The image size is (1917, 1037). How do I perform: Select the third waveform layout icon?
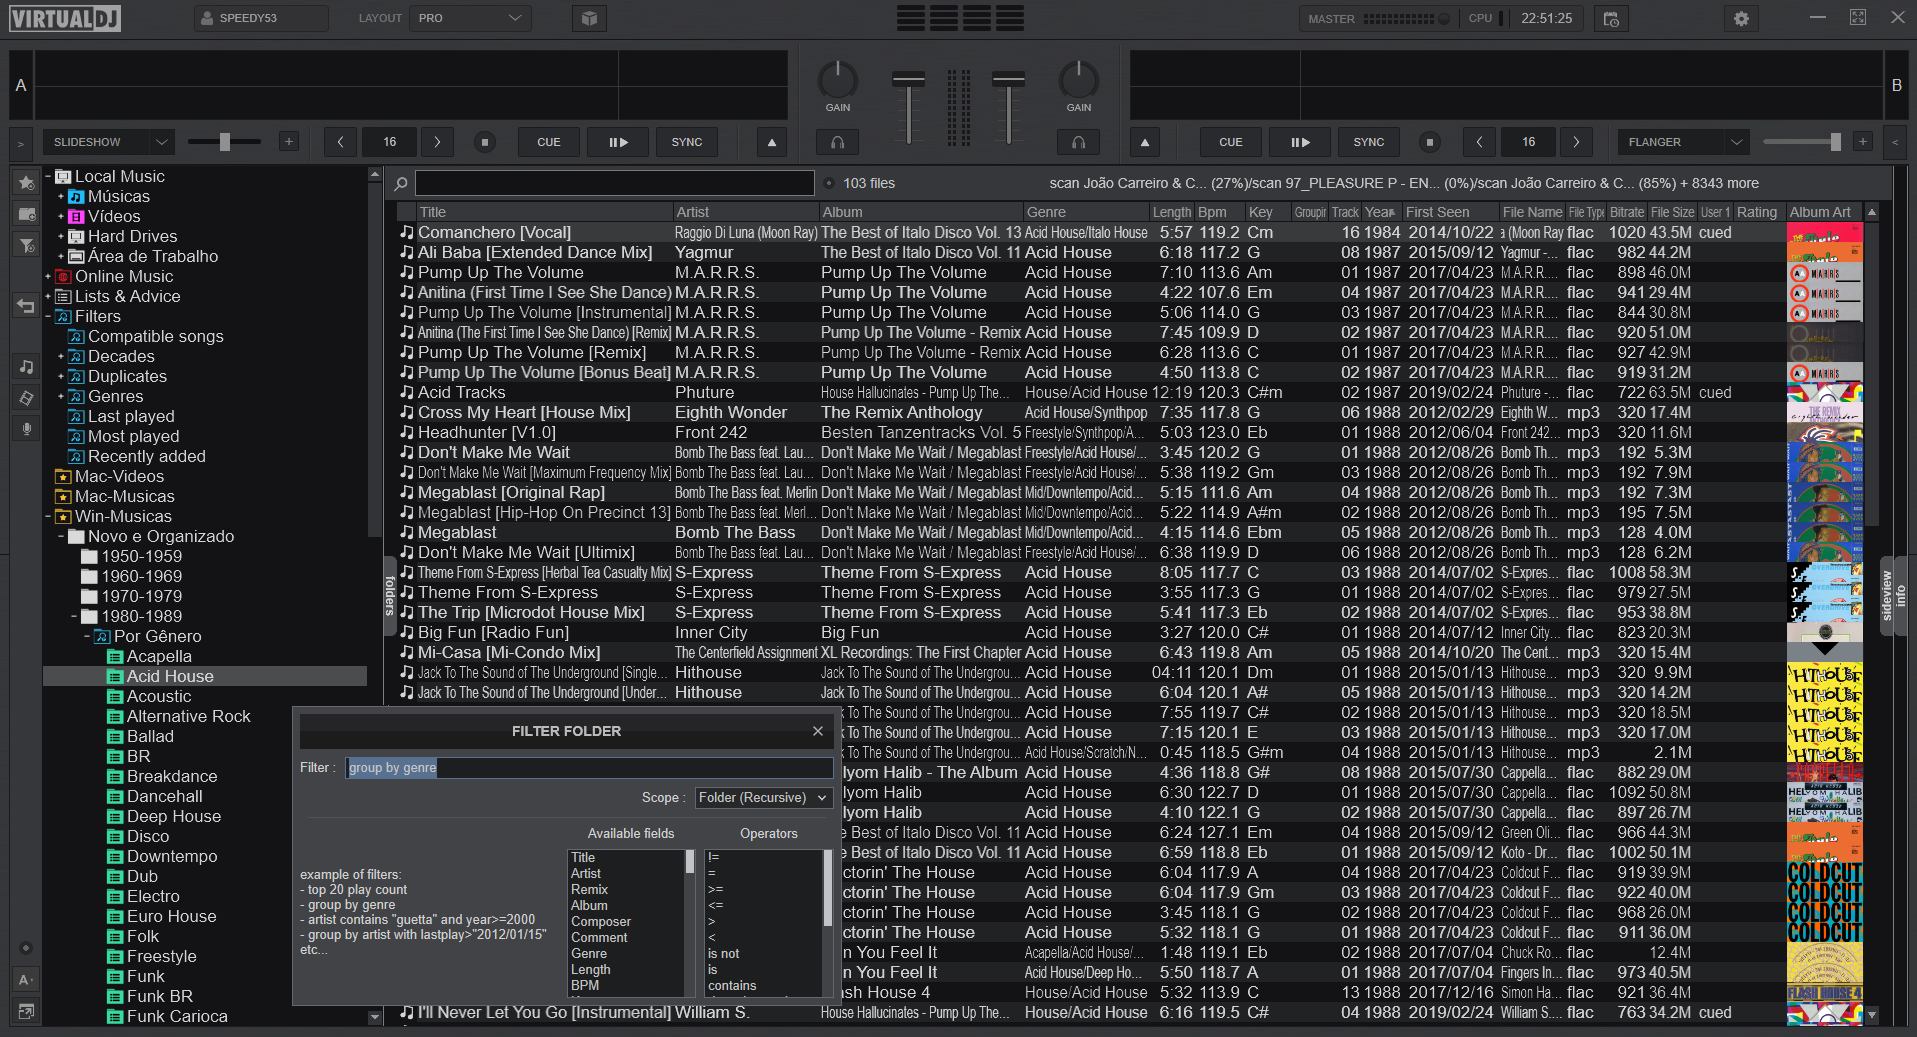point(977,18)
